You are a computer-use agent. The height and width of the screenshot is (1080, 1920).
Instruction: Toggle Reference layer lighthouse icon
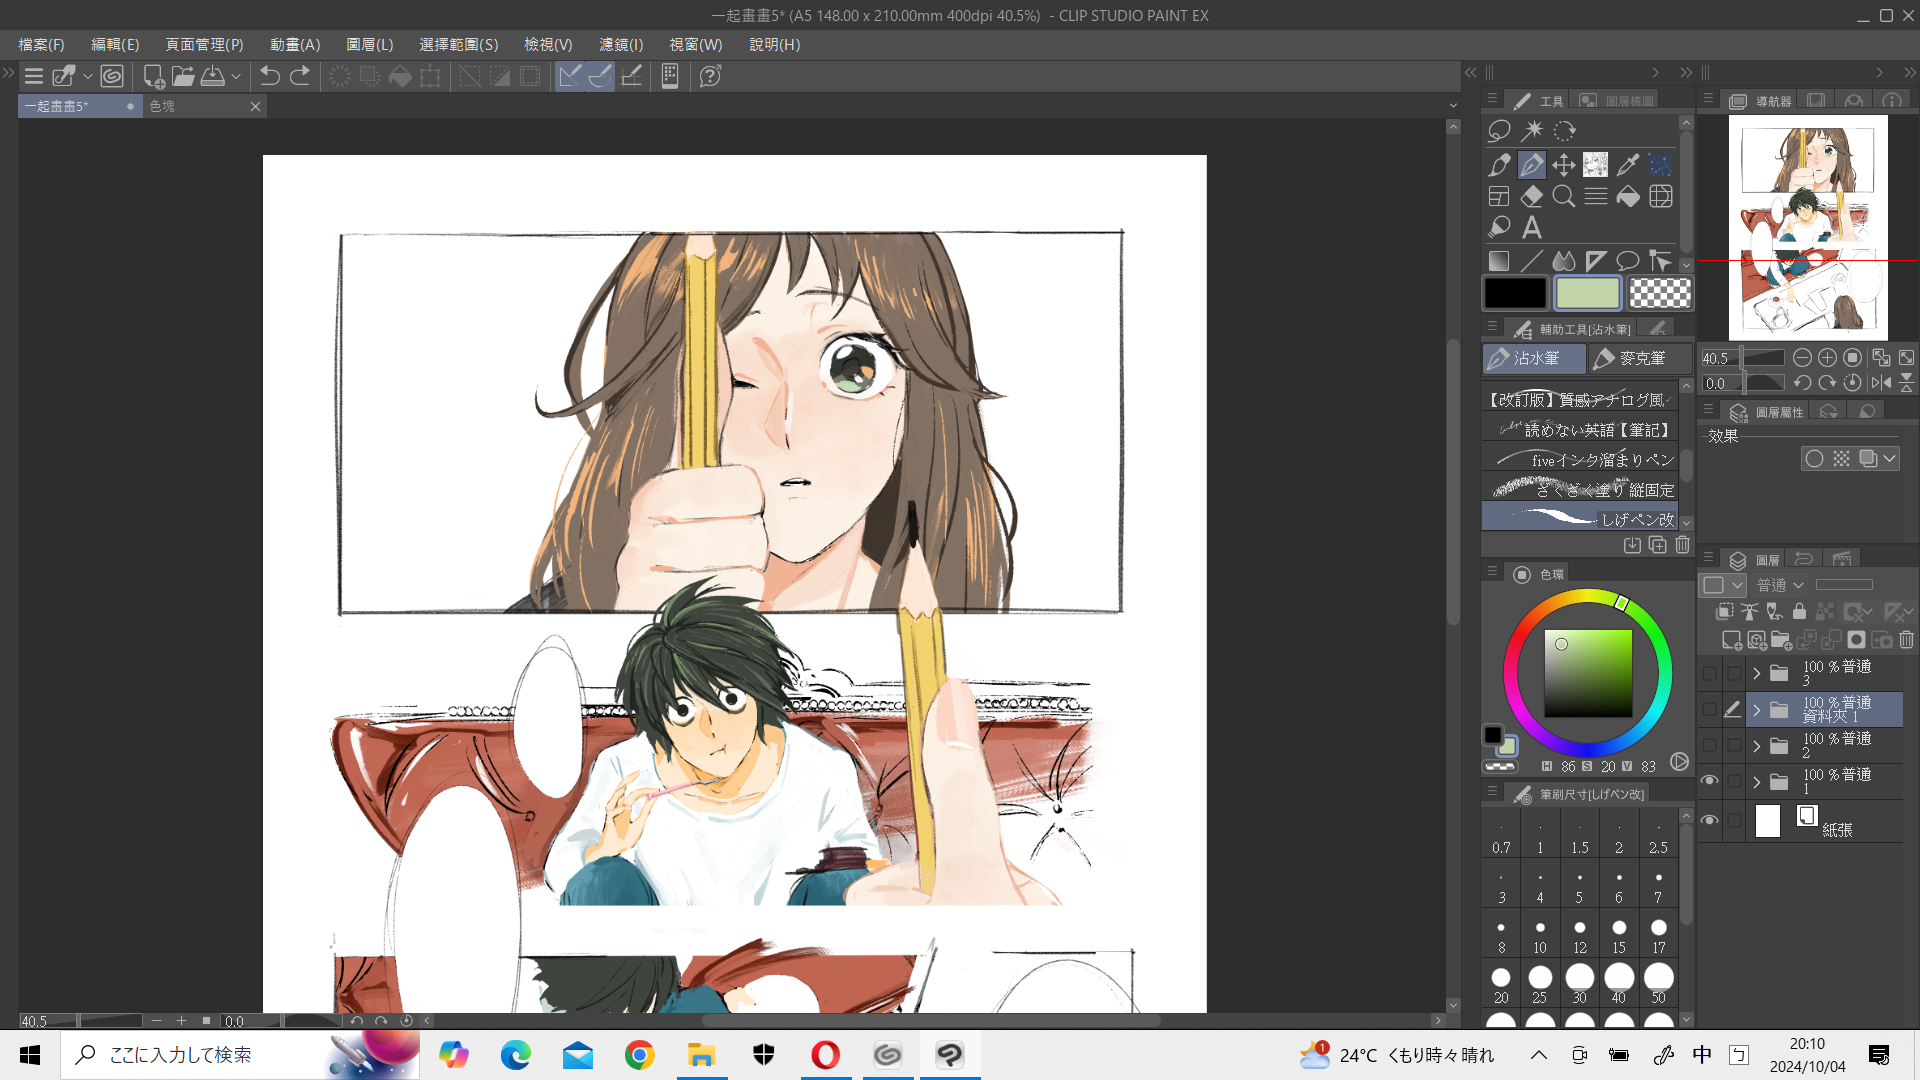point(1749,611)
